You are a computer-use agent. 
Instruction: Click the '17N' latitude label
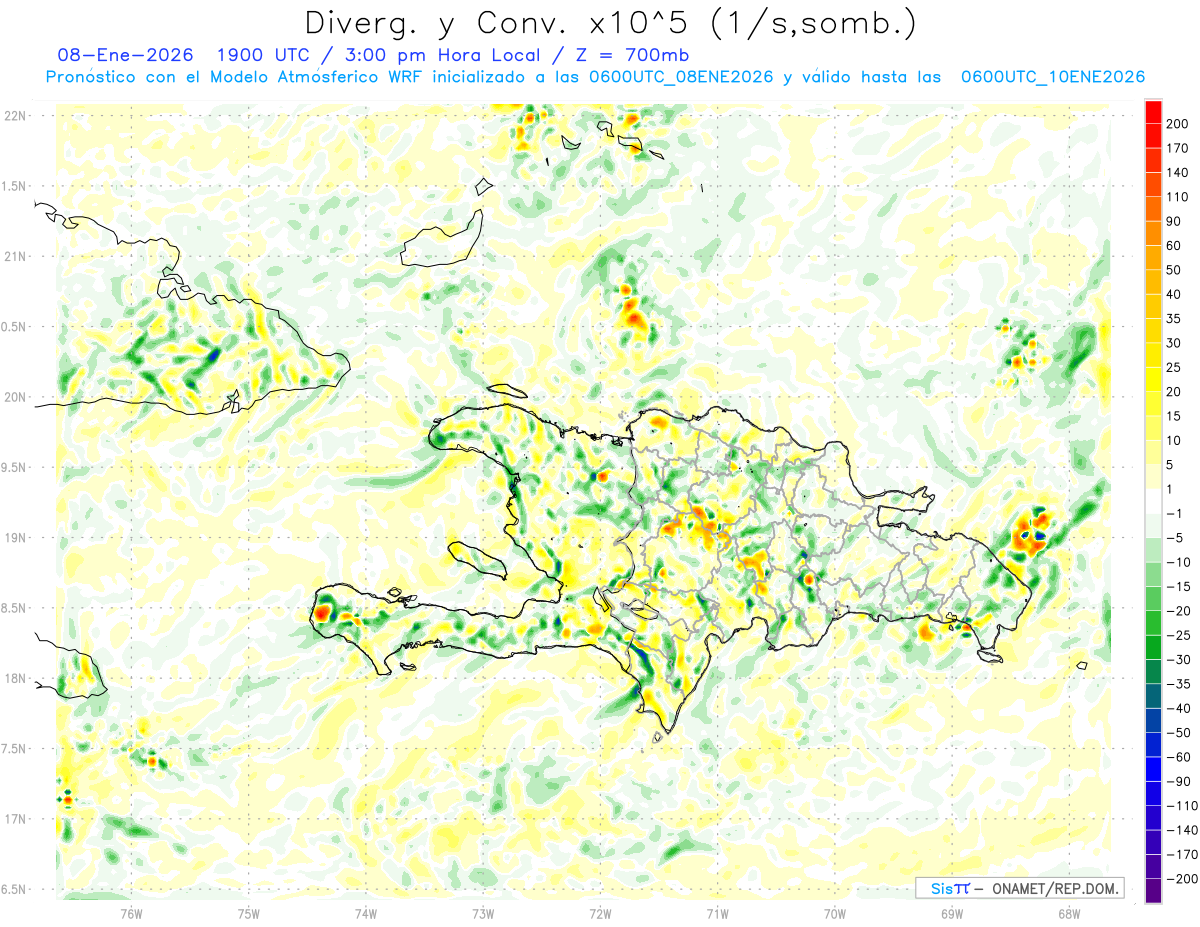tap(15, 819)
